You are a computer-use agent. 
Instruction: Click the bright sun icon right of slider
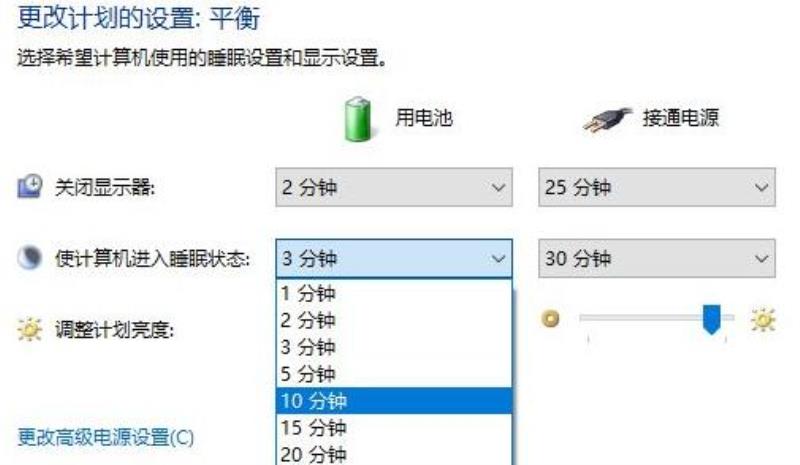click(763, 320)
